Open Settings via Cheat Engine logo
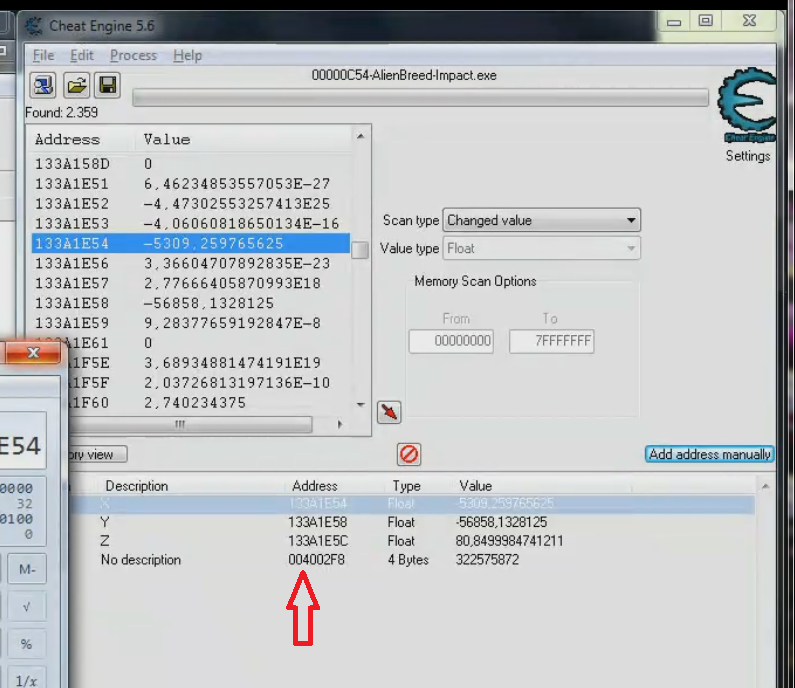Viewport: 795px width, 688px height. (748, 110)
